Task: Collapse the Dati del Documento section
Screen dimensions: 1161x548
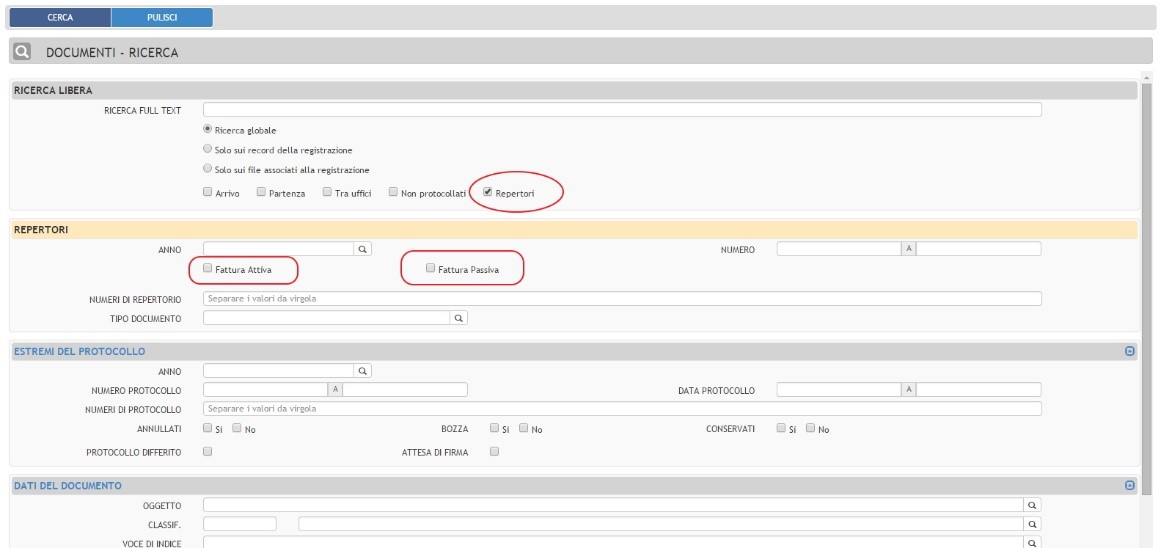Action: click(x=1130, y=485)
